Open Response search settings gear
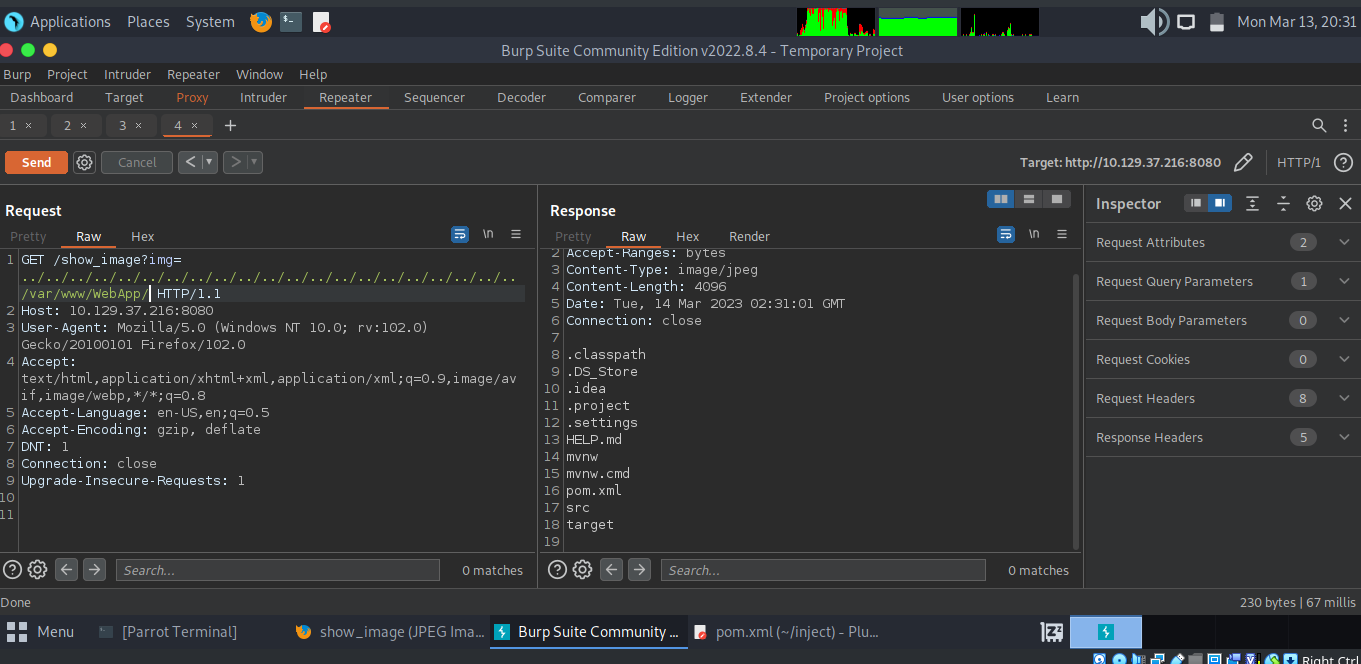The width and height of the screenshot is (1361, 664). point(583,570)
